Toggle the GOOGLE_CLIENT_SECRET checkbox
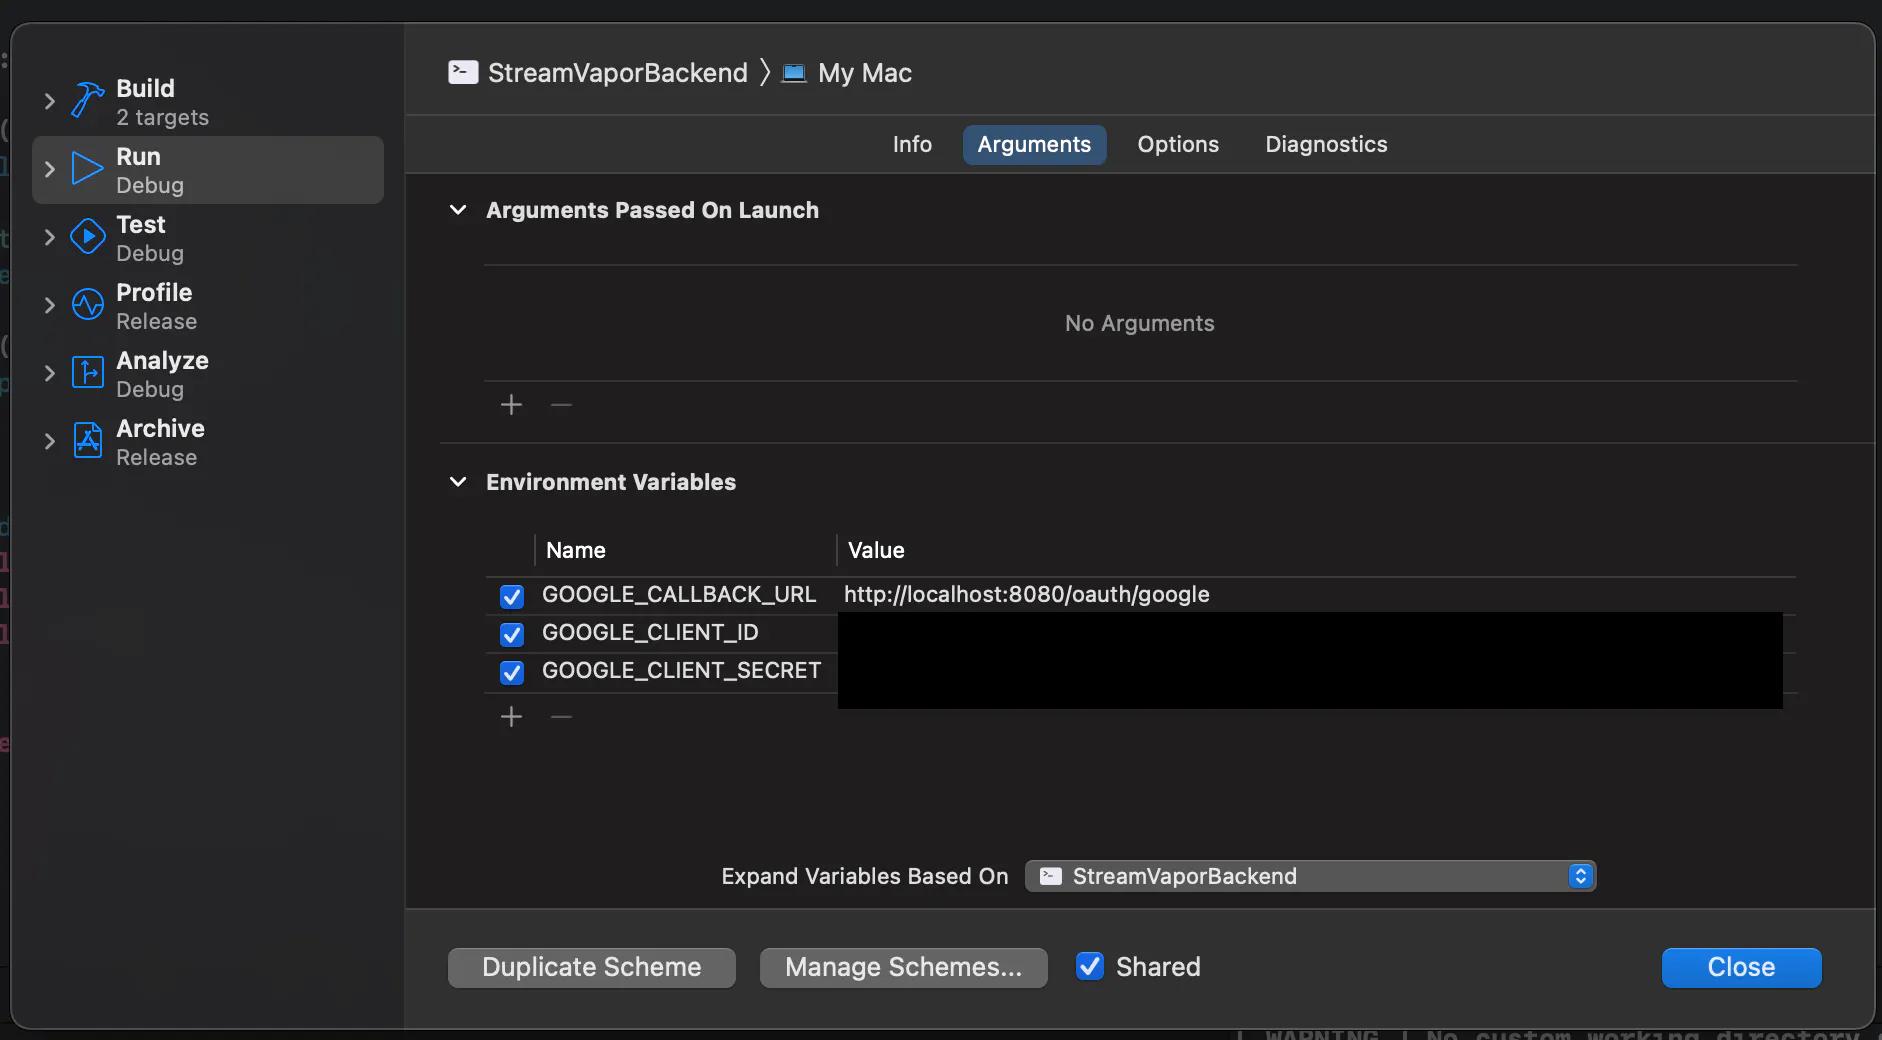 pyautogui.click(x=512, y=673)
